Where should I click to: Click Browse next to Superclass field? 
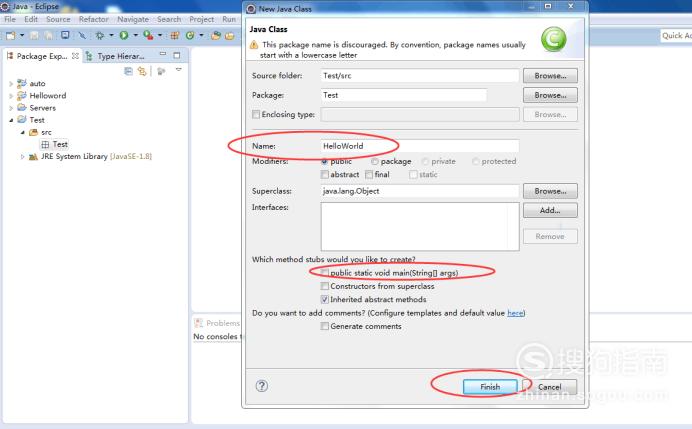[550, 191]
